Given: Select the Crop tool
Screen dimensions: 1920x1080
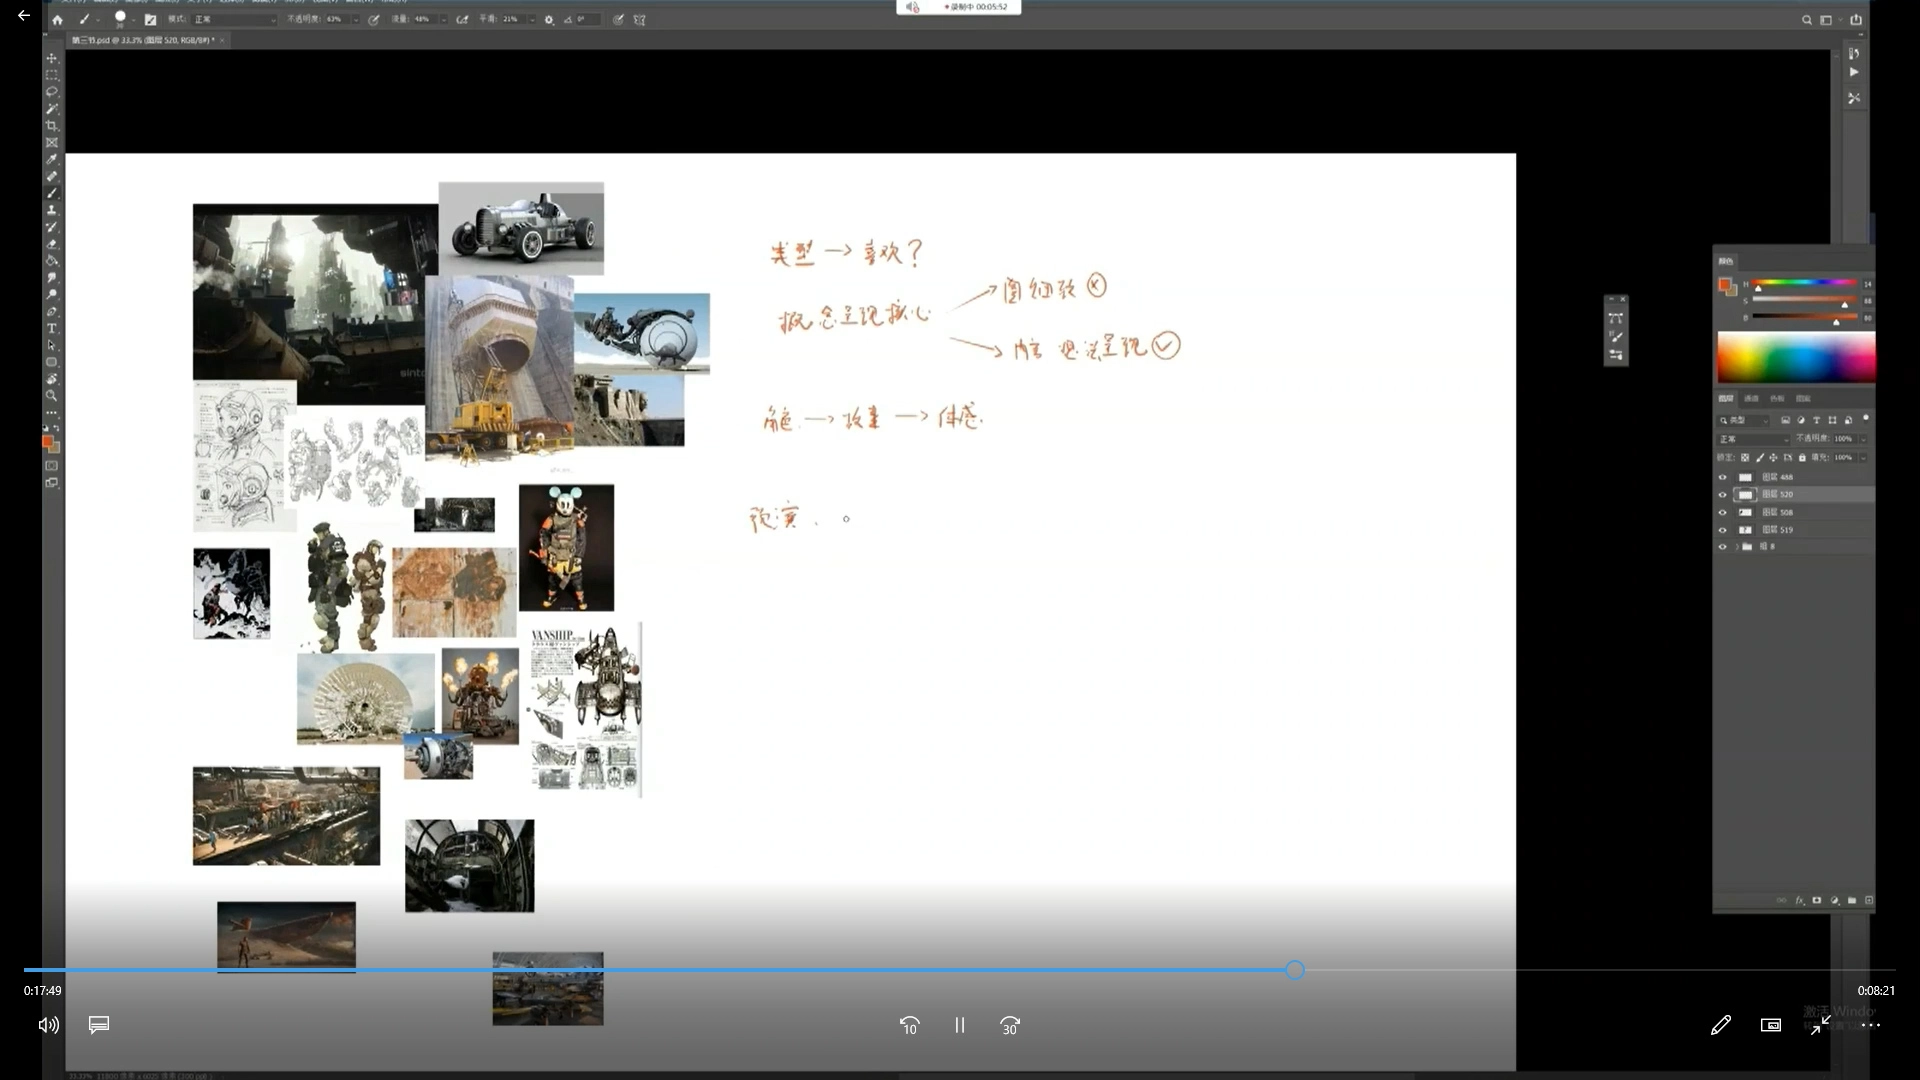Looking at the screenshot, I should [52, 126].
